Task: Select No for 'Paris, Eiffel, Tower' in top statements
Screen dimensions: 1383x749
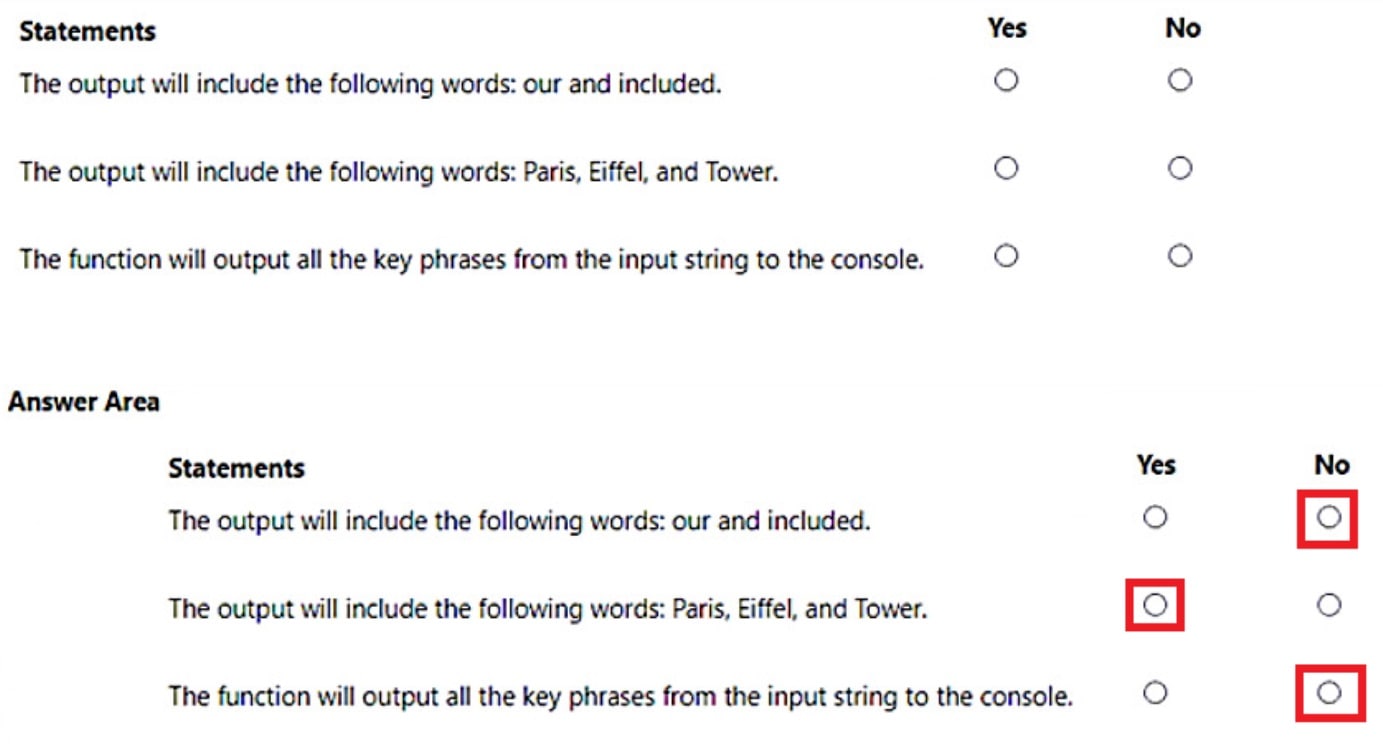Action: click(1180, 168)
